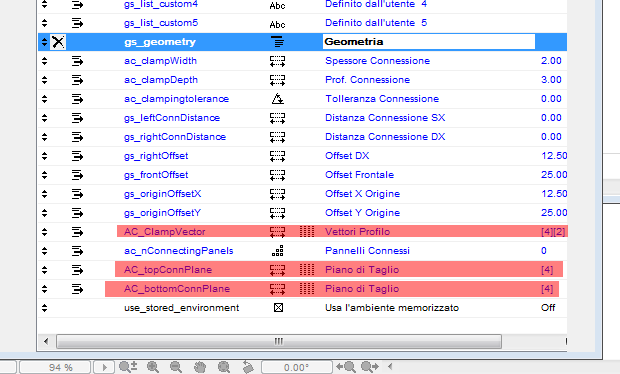Click the array grid icon for AC_topConnPlane
Screen dimensions: 620x374
(x=307, y=270)
